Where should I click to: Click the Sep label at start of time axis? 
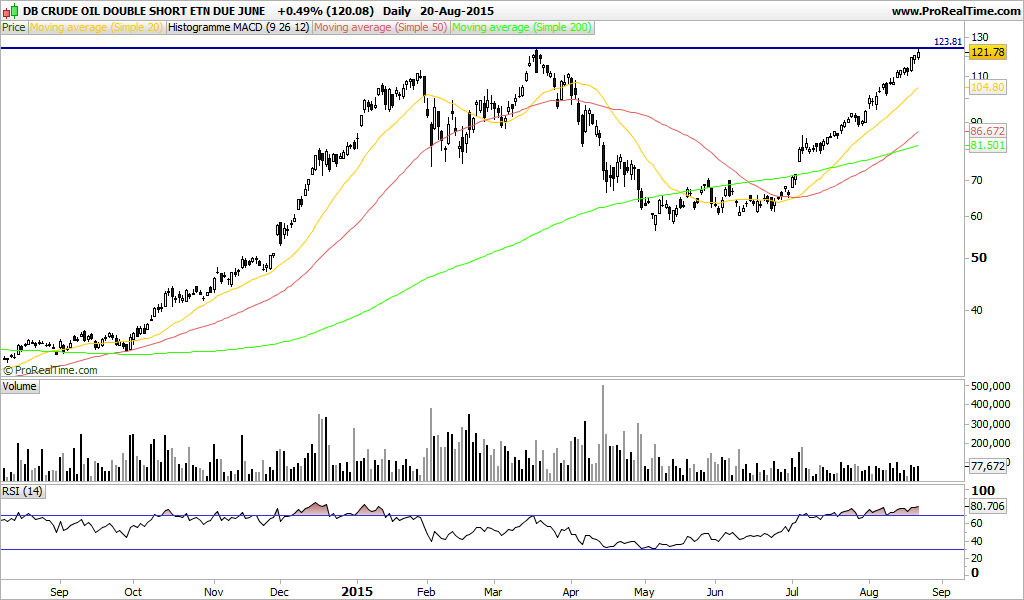click(x=59, y=592)
